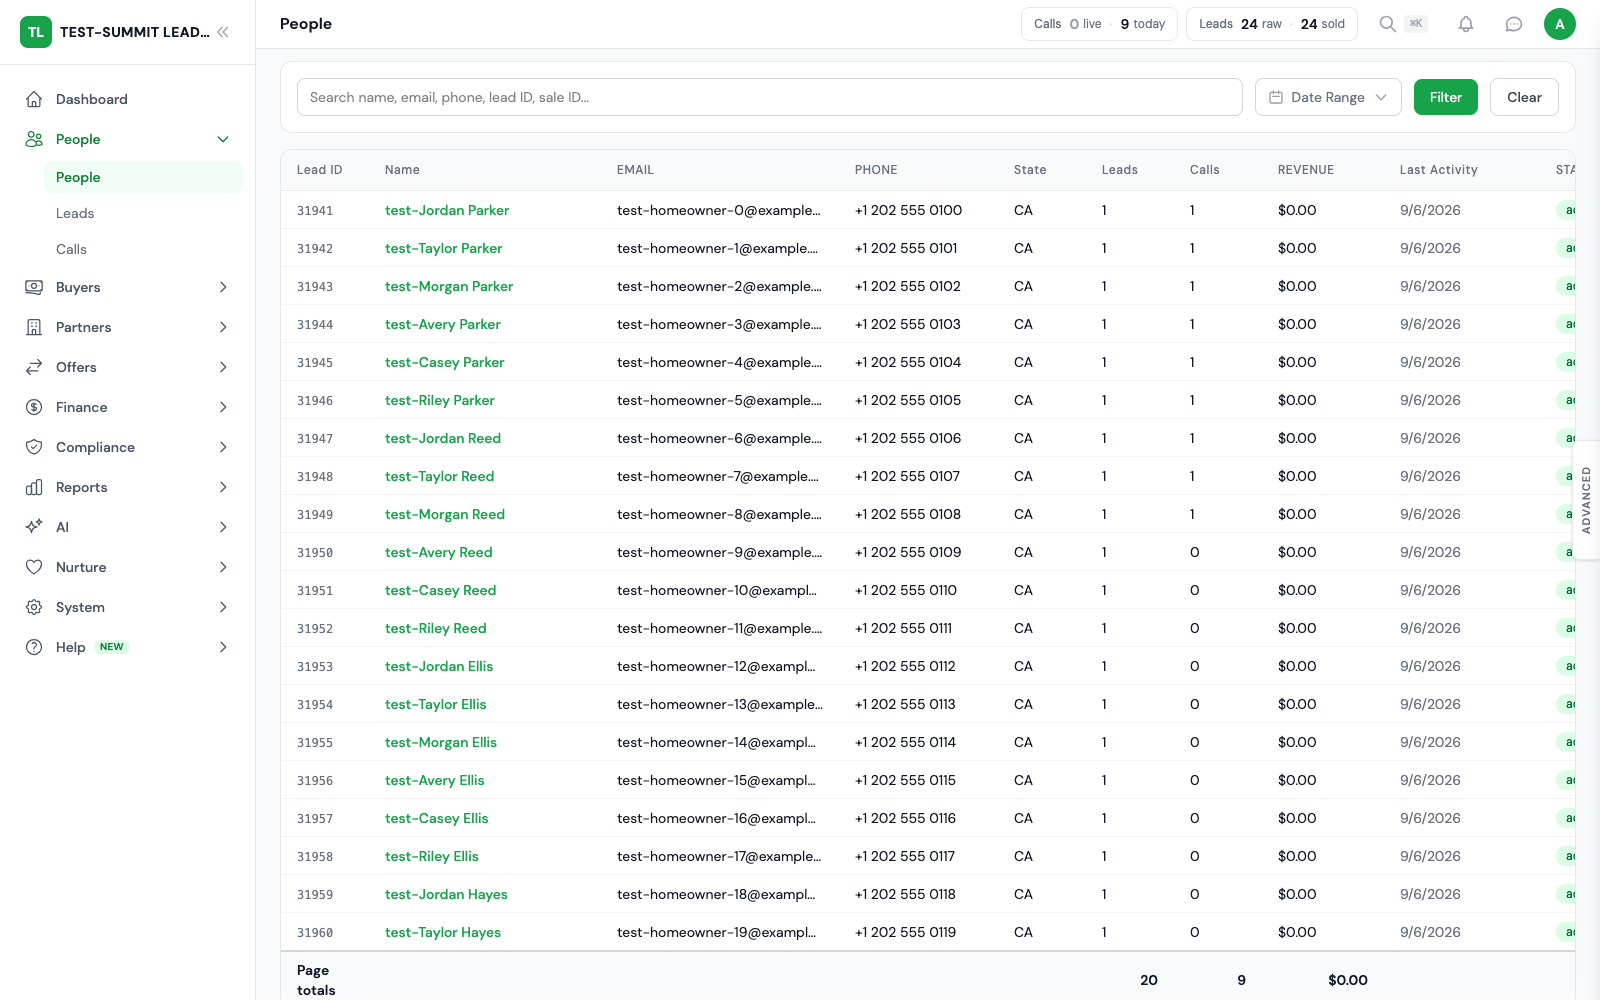
Task: Open the chat messages icon
Action: click(1514, 24)
